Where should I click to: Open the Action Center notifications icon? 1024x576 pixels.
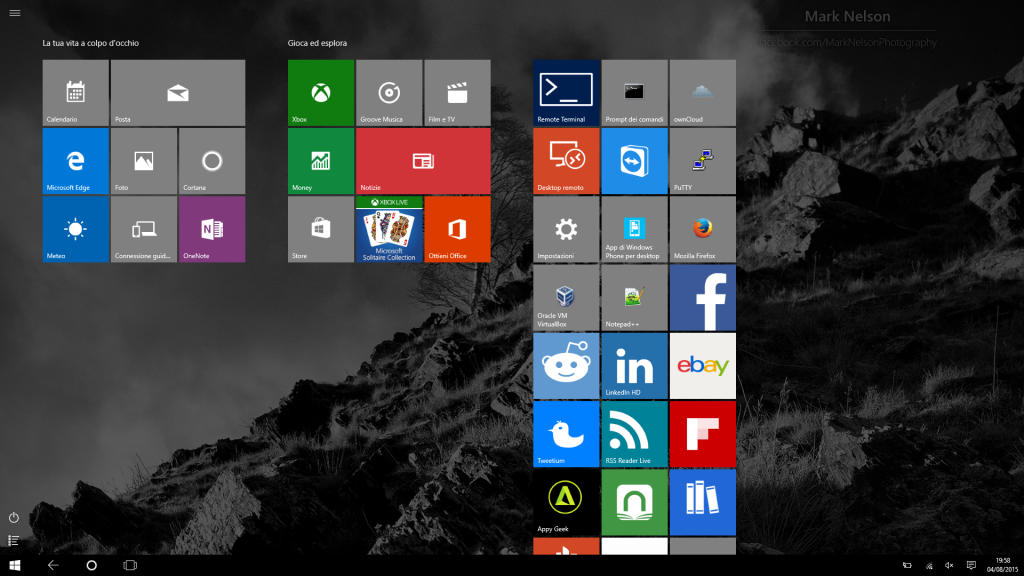point(971,566)
